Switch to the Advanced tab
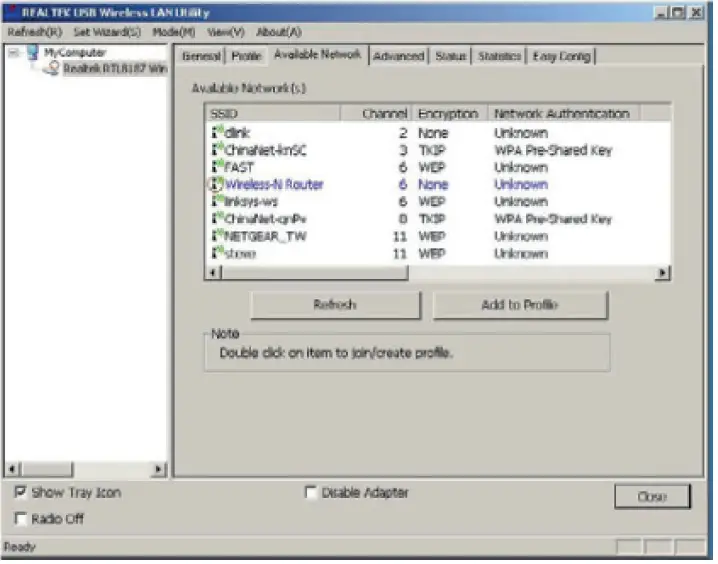The width and height of the screenshot is (718, 564). point(398,57)
